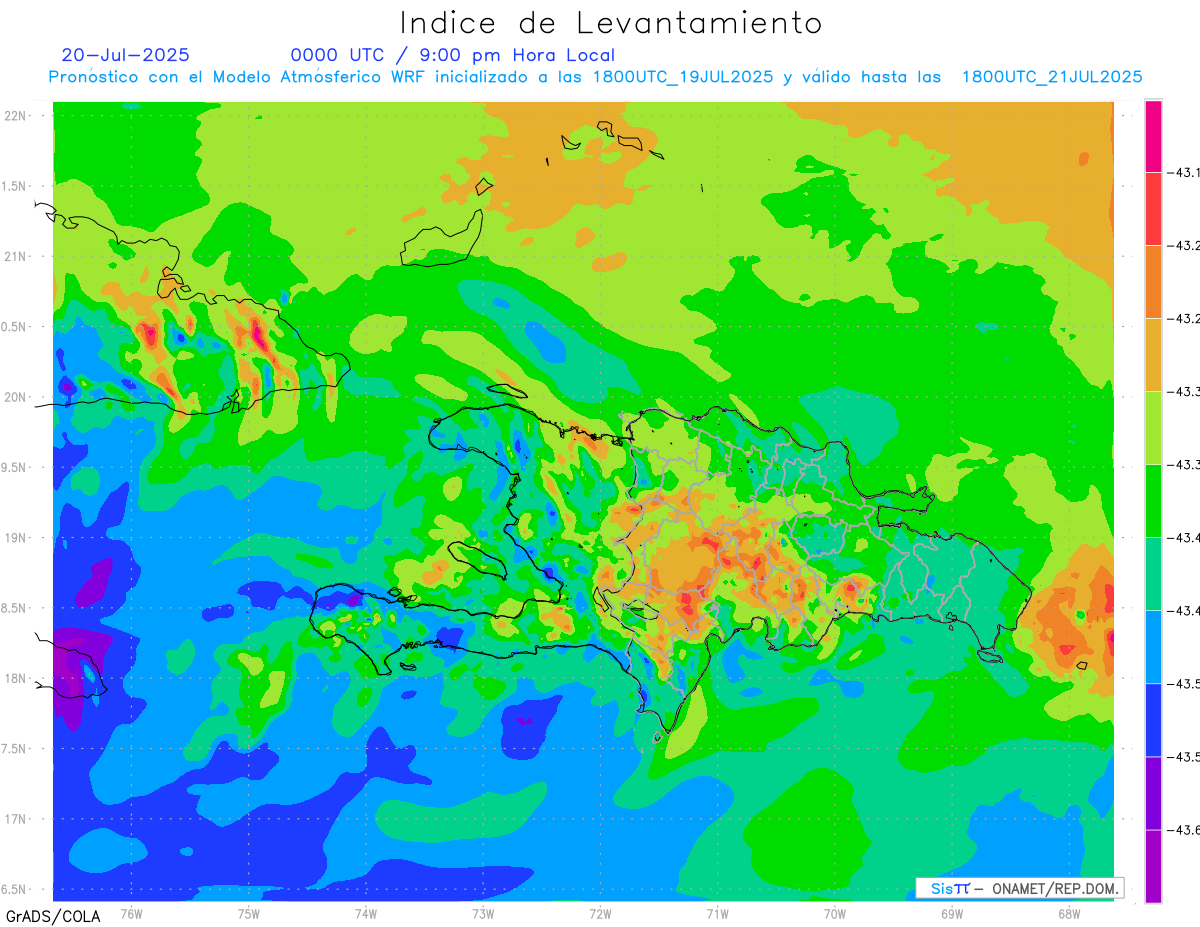Image resolution: width=1200 pixels, height=927 pixels.
Task: Click the 9.5N latitude label
Action: point(14,467)
